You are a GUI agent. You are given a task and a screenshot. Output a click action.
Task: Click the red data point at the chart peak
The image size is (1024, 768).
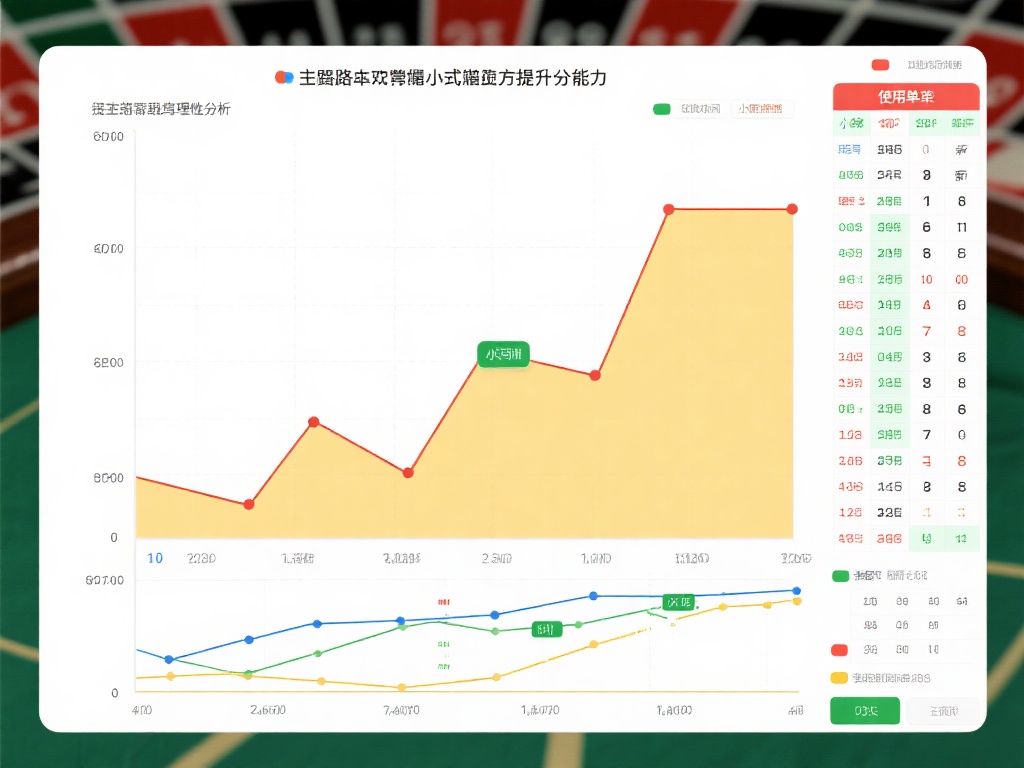(x=668, y=209)
